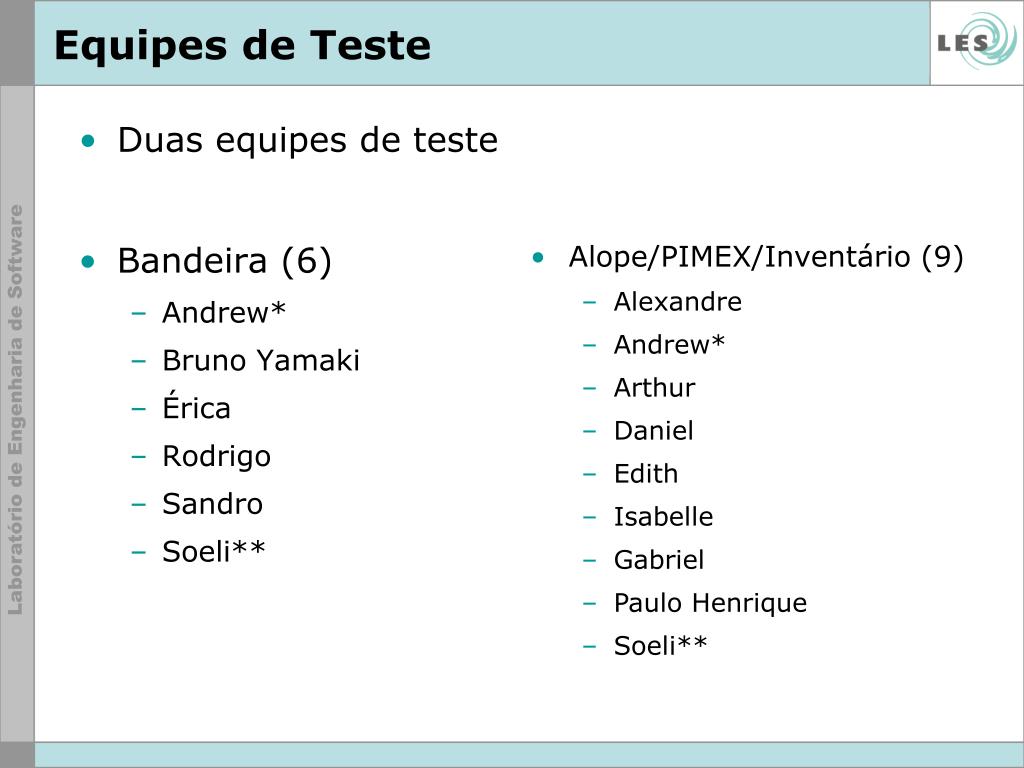This screenshot has height=768, width=1024.
Task: Click the Duas equipes de teste bullet
Action: coord(308,140)
